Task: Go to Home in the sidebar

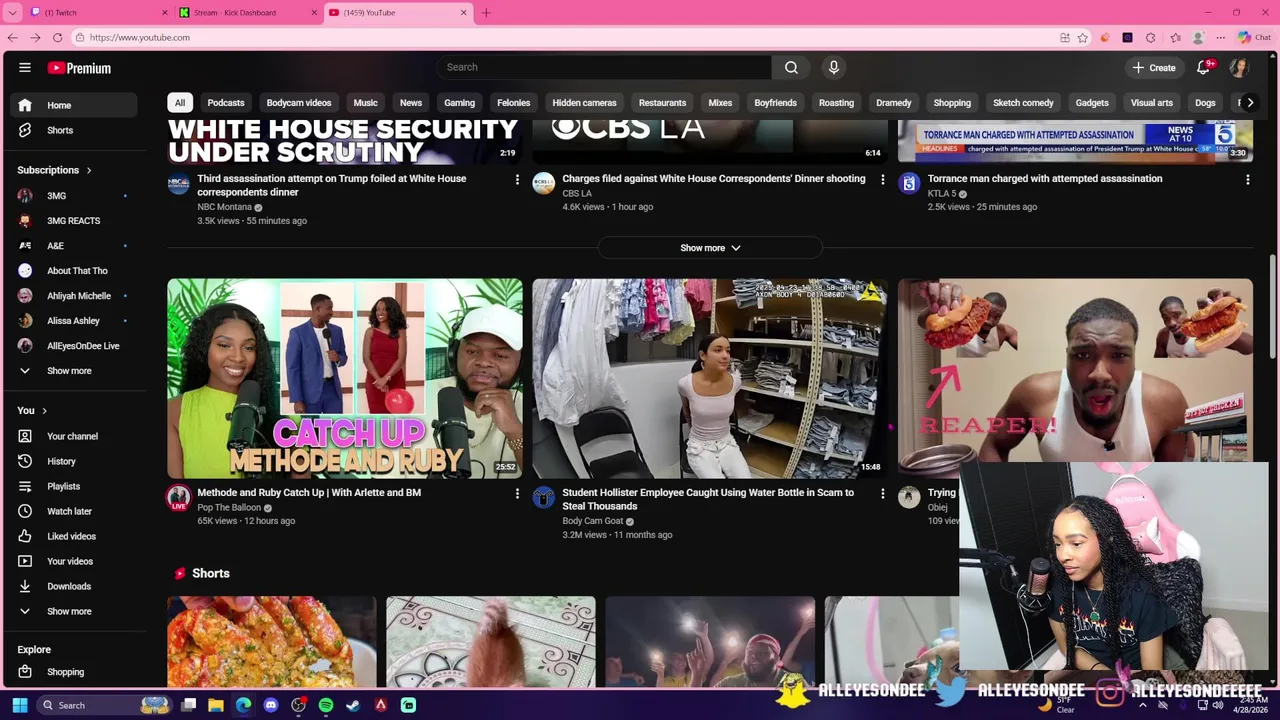Action: 72,105
